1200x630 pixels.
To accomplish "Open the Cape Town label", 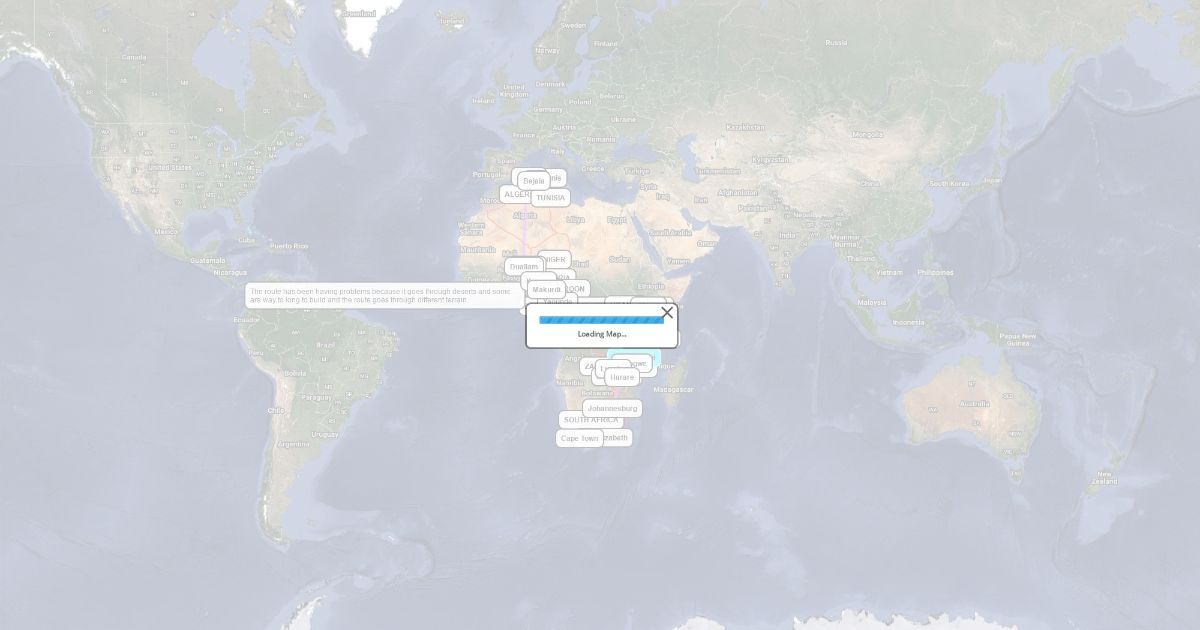I will coord(579,438).
